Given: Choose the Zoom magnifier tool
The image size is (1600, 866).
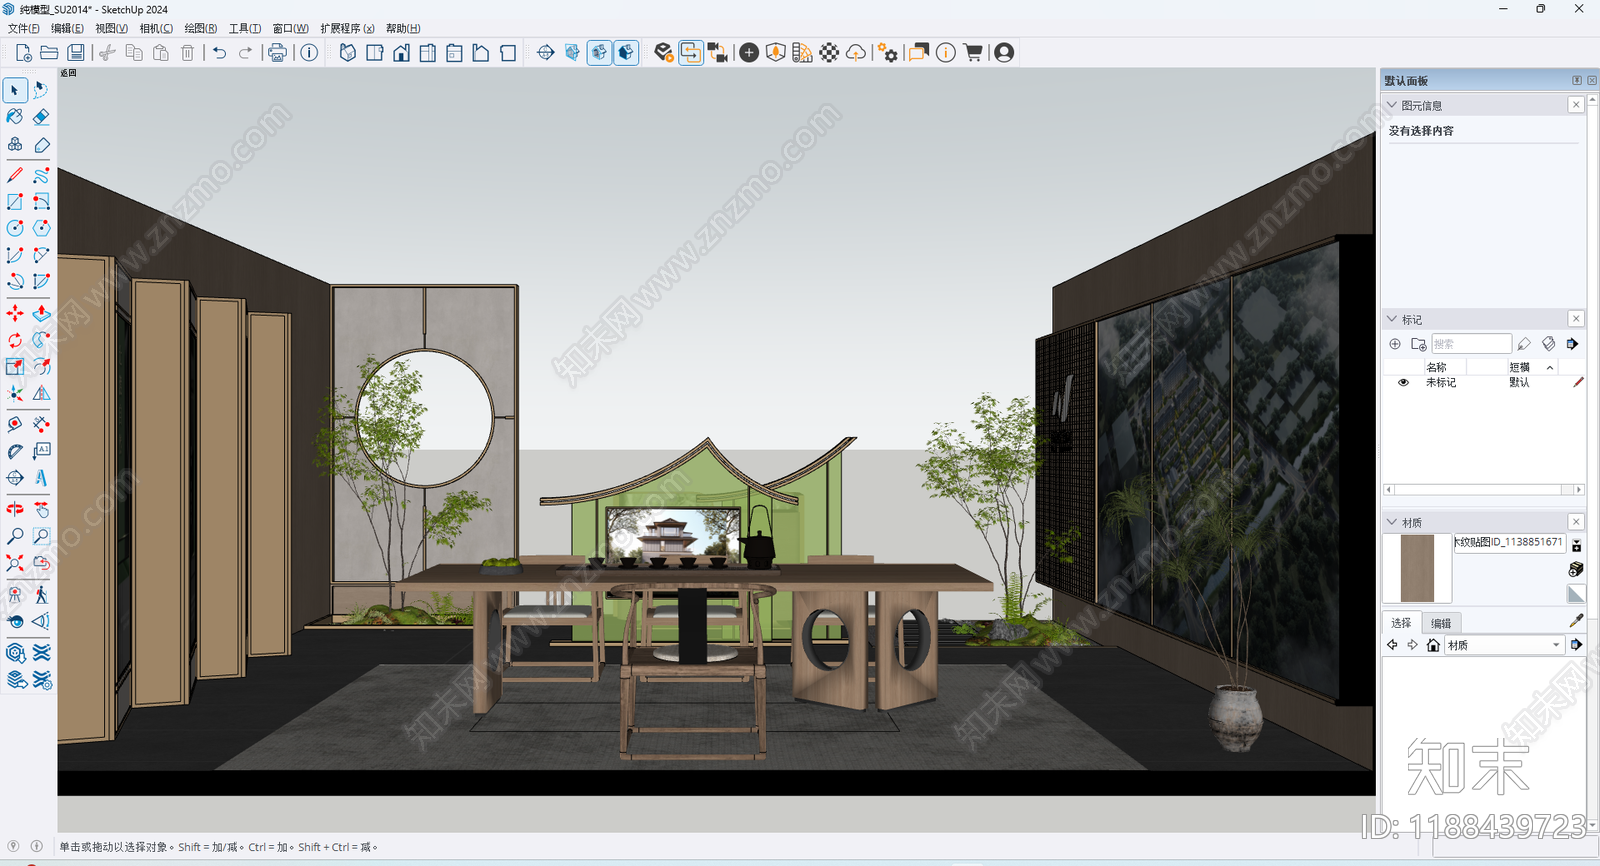Looking at the screenshot, I should [x=15, y=537].
